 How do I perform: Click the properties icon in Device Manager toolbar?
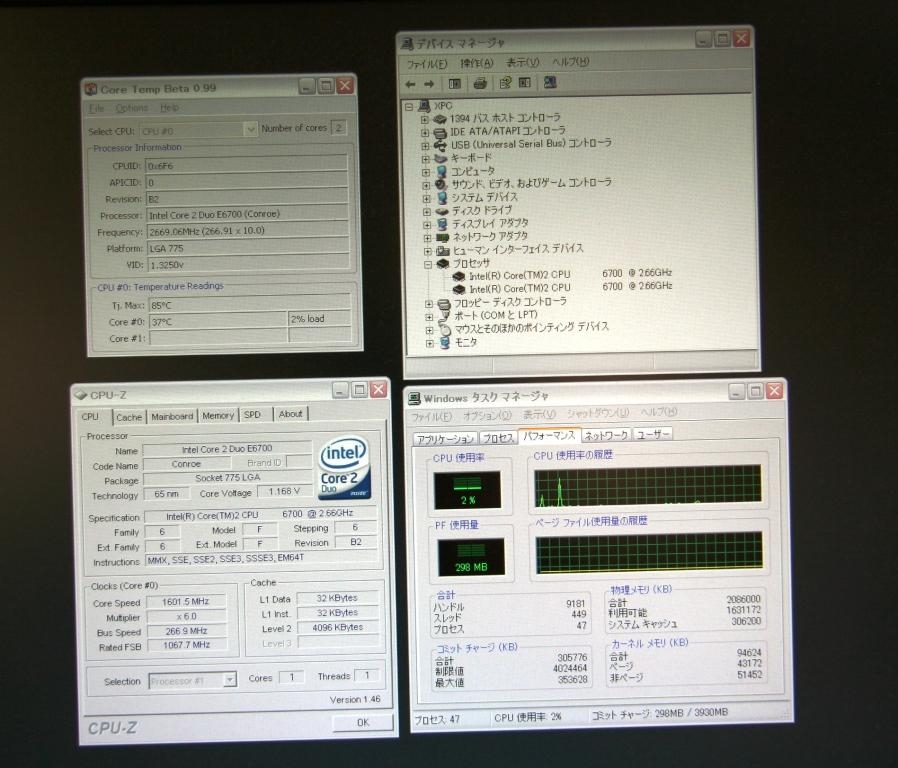pos(505,83)
